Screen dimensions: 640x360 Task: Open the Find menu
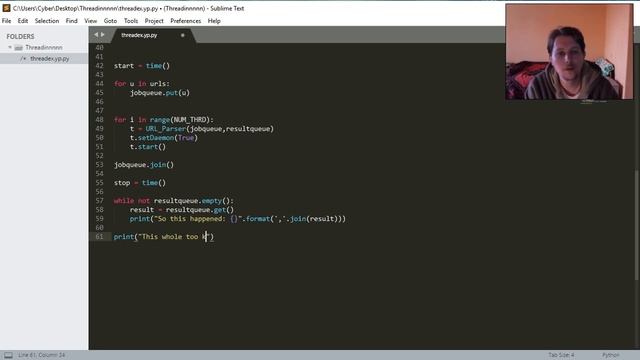(71, 21)
